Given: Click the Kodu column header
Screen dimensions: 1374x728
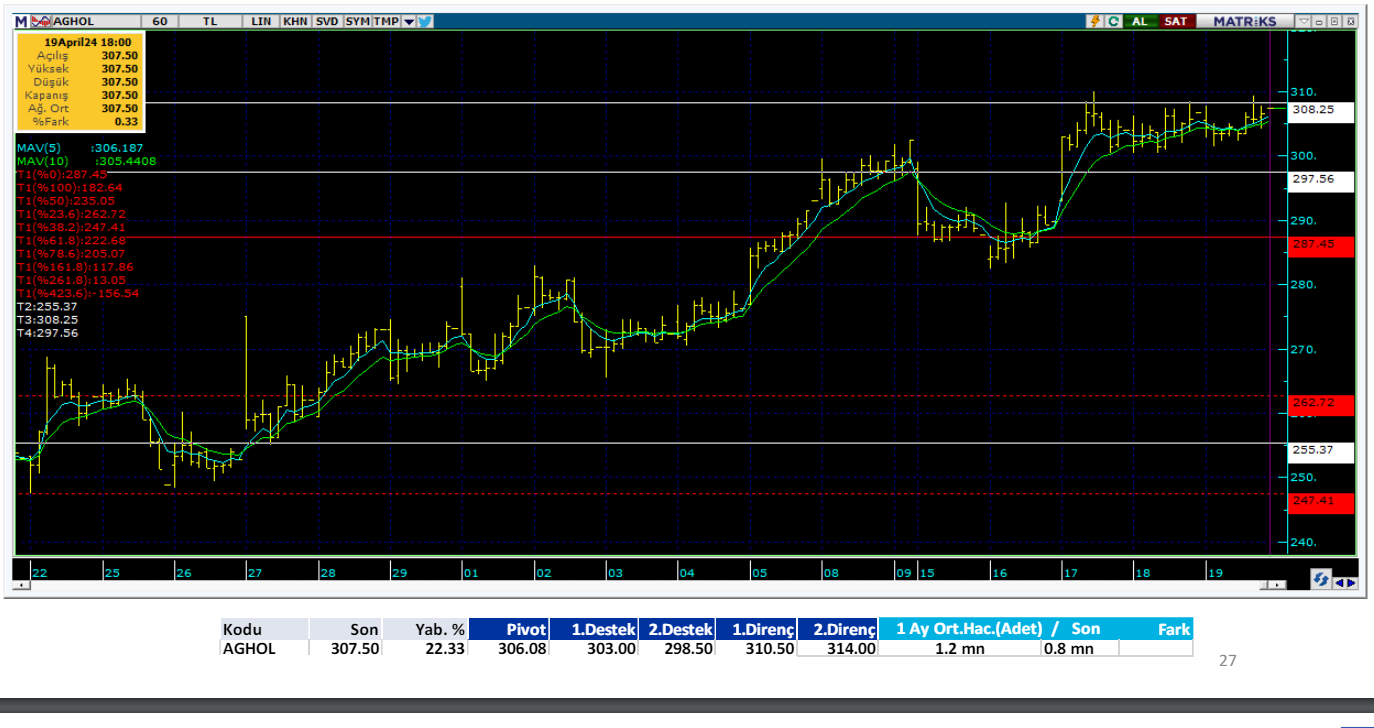Looking at the screenshot, I should tap(264, 629).
